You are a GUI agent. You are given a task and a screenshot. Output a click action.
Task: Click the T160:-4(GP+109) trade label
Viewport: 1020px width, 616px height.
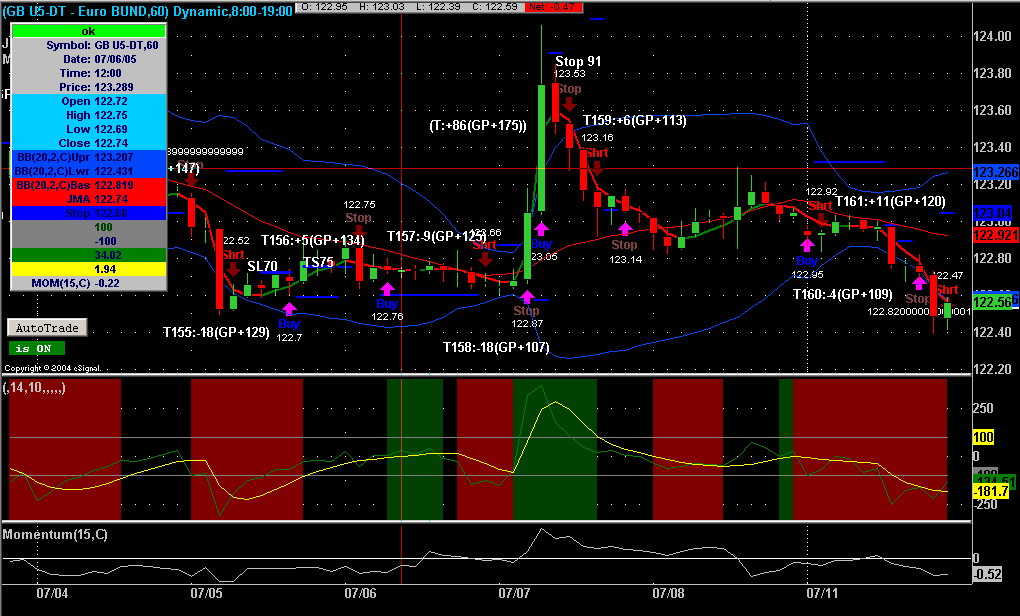pyautogui.click(x=842, y=295)
